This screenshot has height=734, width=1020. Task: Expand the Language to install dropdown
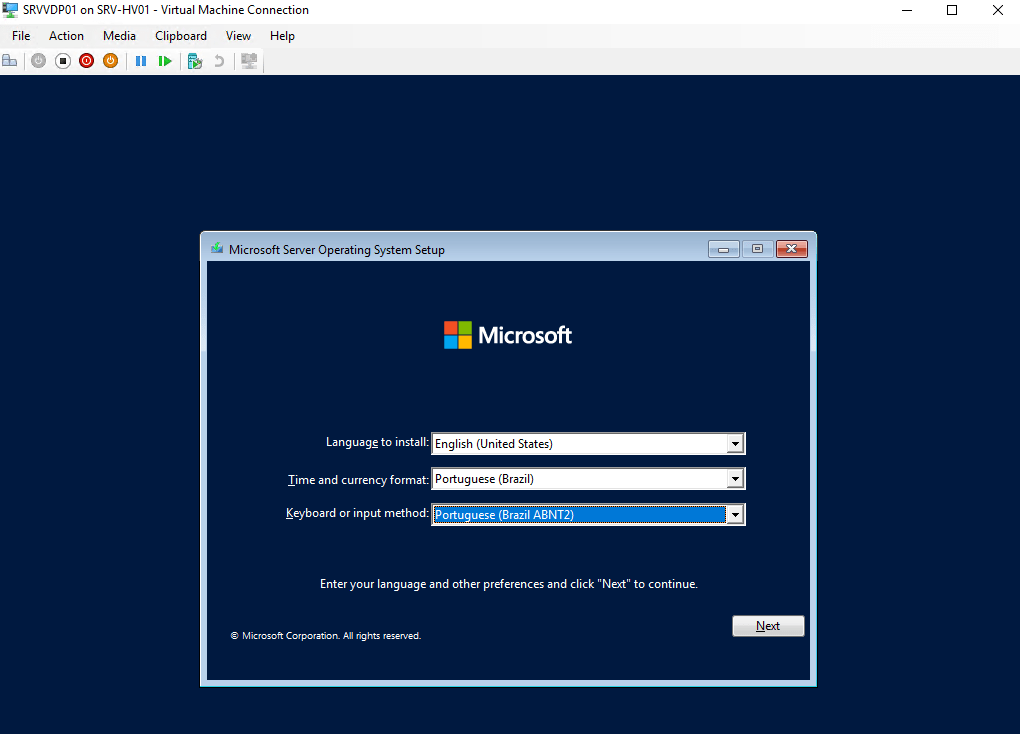pyautogui.click(x=735, y=444)
